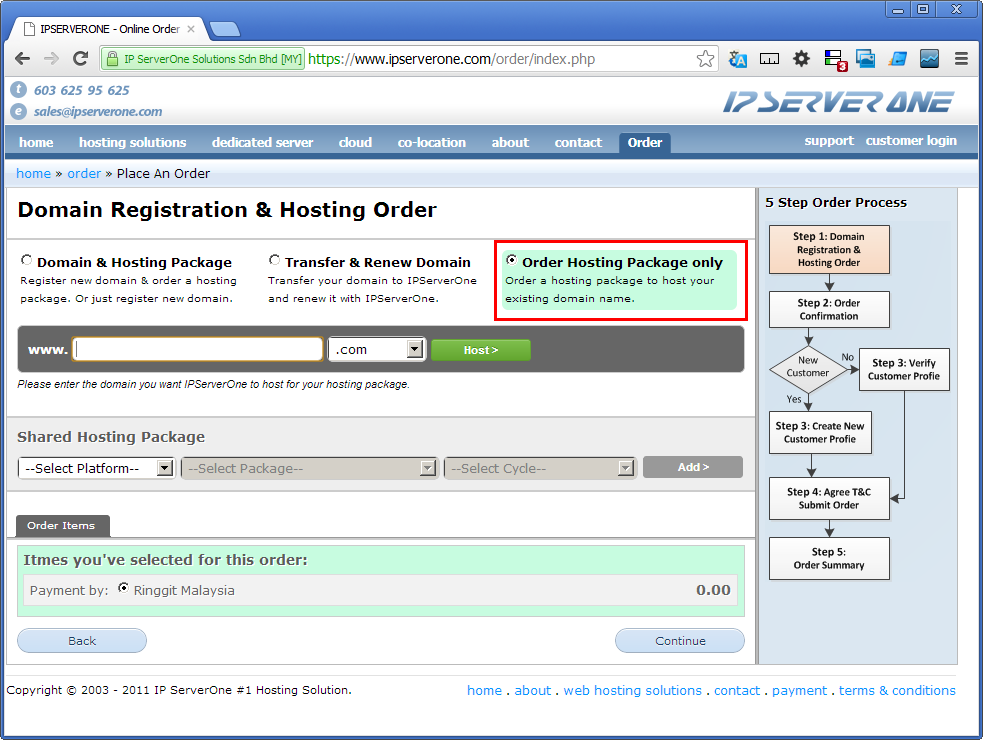Click the Back button
This screenshot has width=983, height=740.
click(82, 641)
